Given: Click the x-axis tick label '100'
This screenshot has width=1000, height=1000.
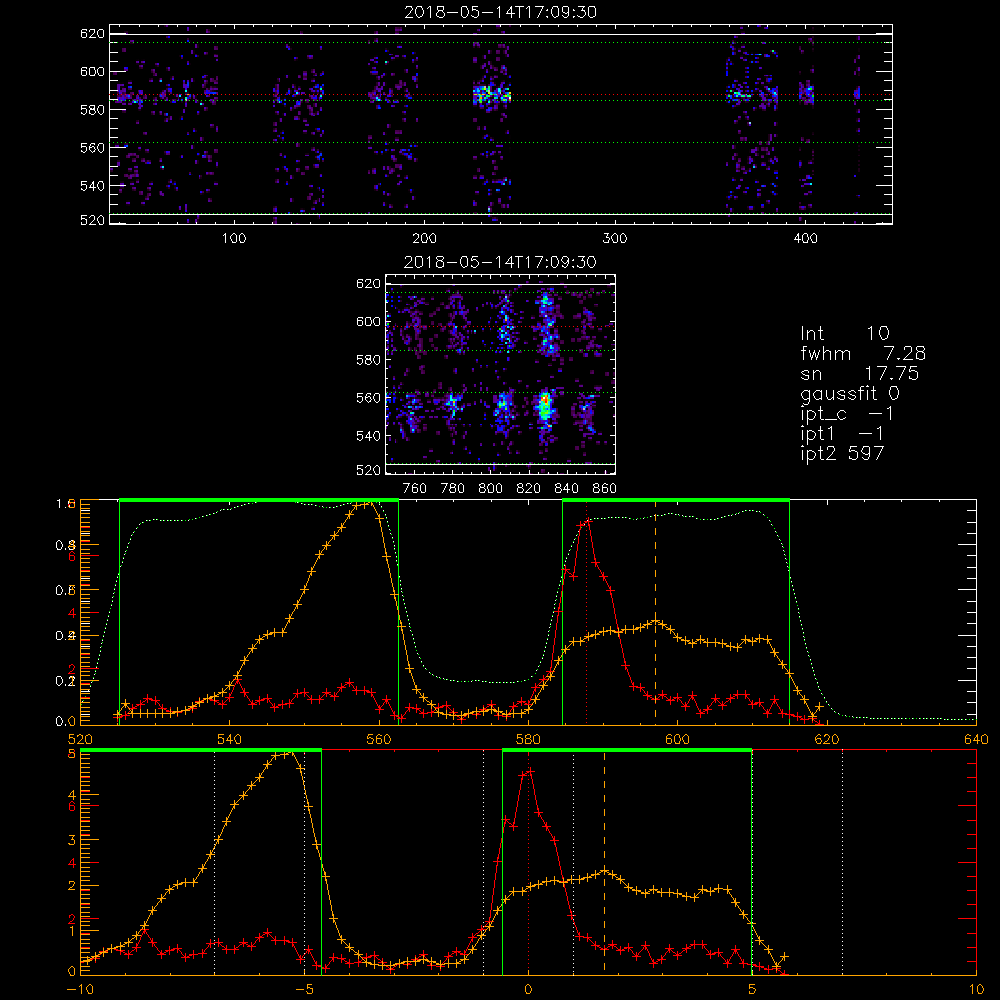Looking at the screenshot, I should coord(234,239).
